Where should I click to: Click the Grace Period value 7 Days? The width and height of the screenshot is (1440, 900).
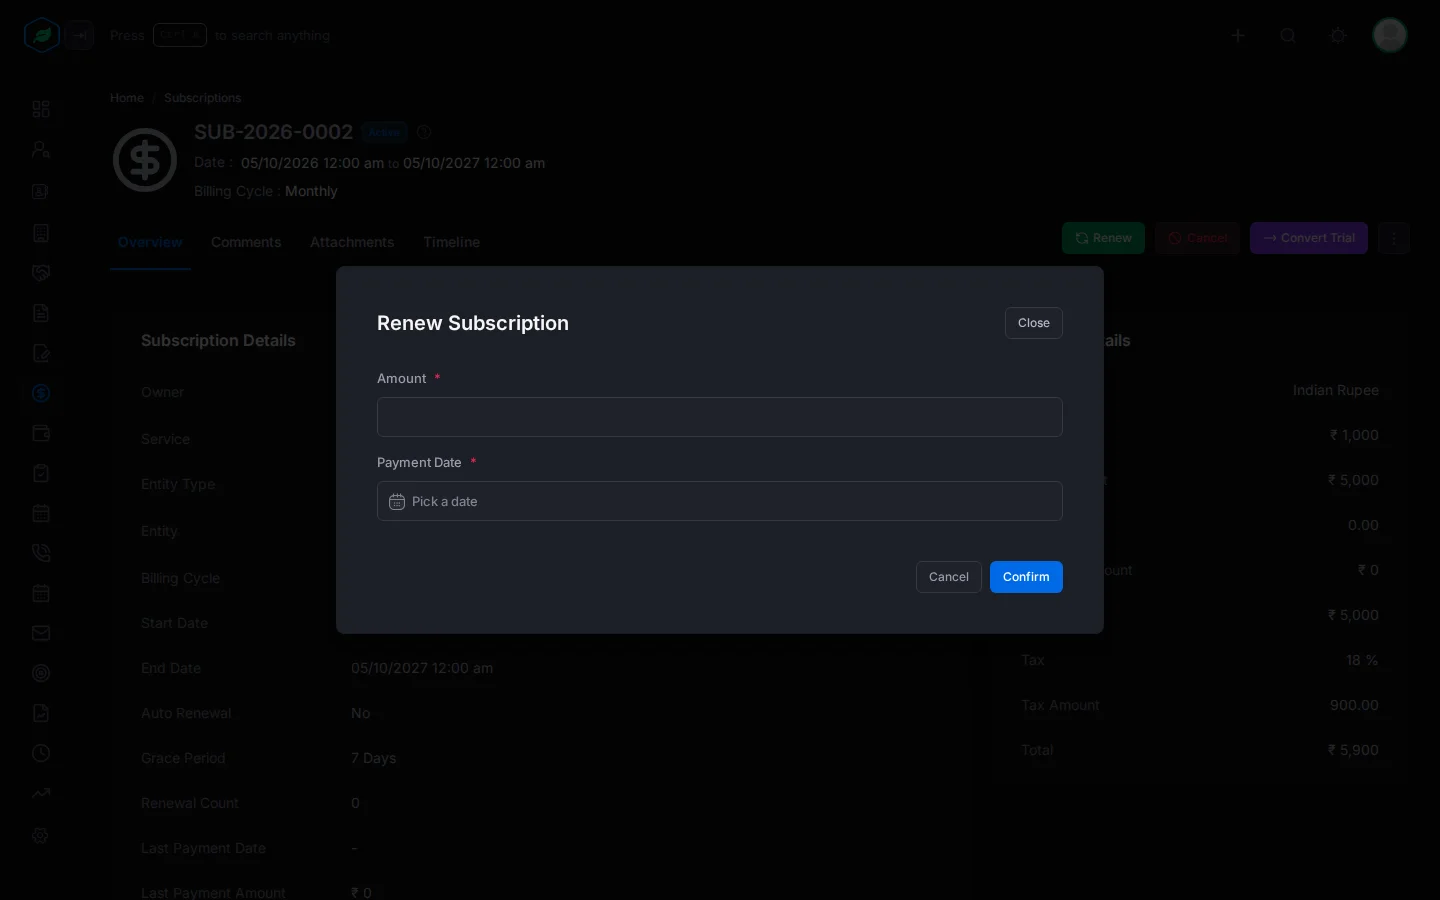pos(373,758)
